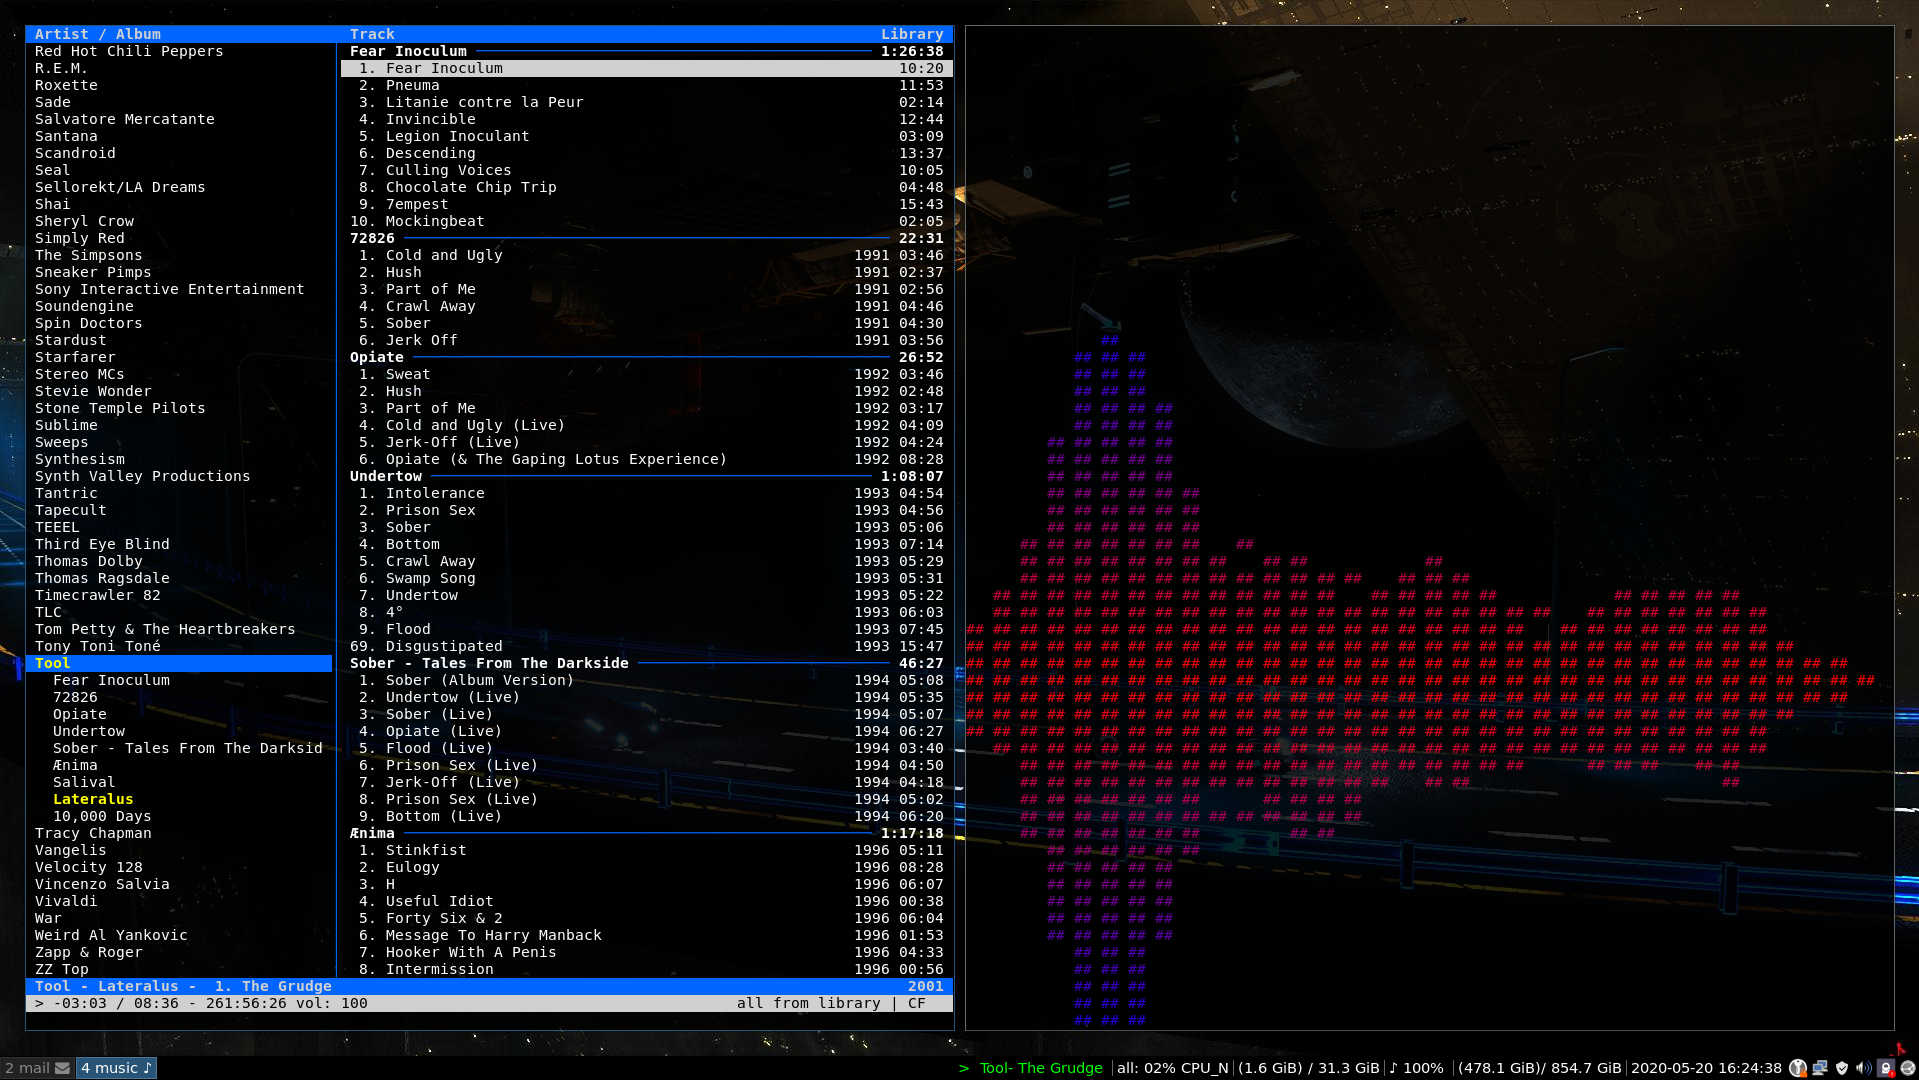The height and width of the screenshot is (1080, 1919).
Task: Click the Track column header
Action: (372, 34)
